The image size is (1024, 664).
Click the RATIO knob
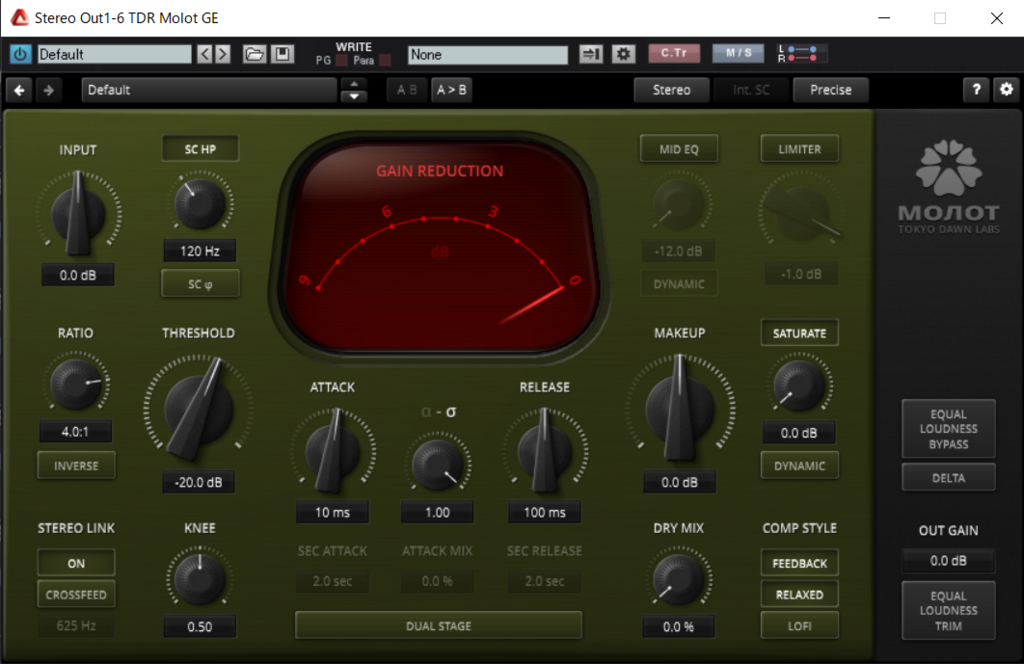pyautogui.click(x=76, y=383)
